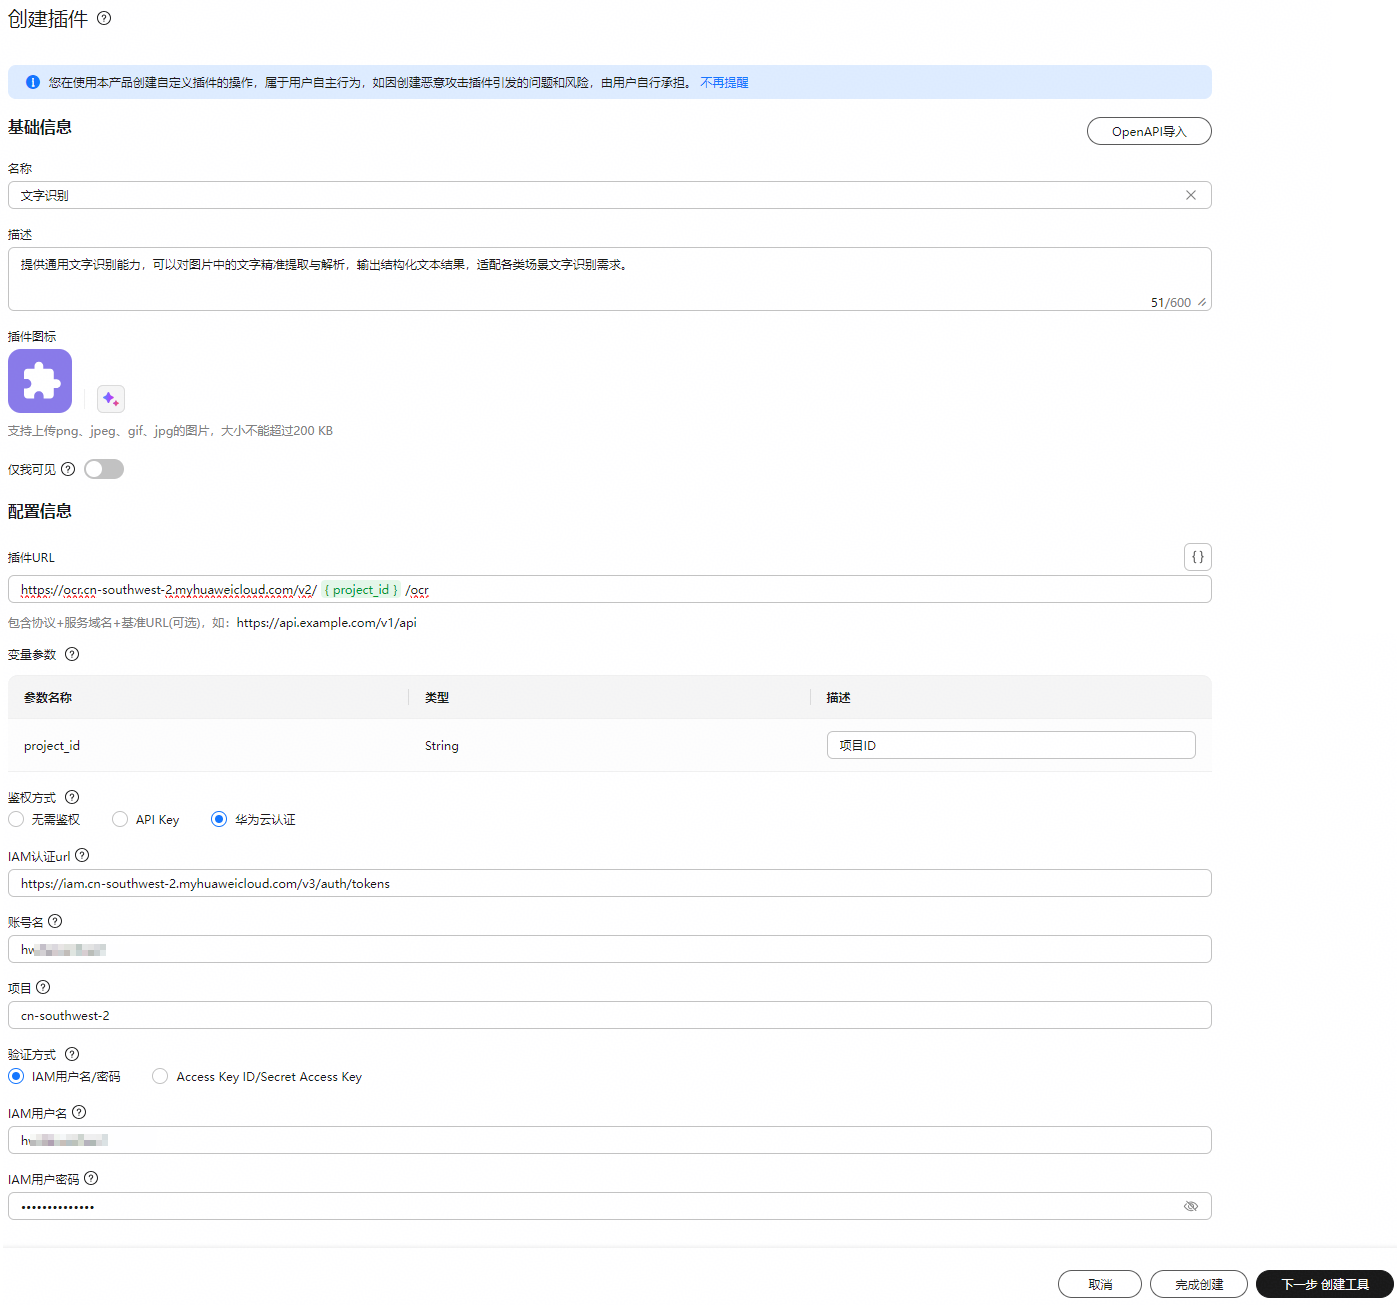Click inside the 描述 description textarea
The height and width of the screenshot is (1305, 1400).
pos(610,279)
